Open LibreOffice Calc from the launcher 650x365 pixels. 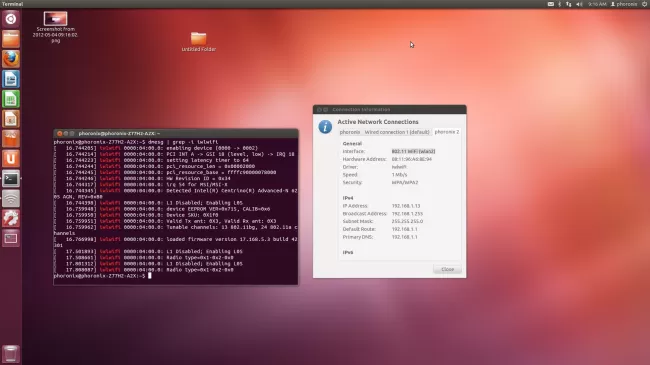tap(11, 99)
